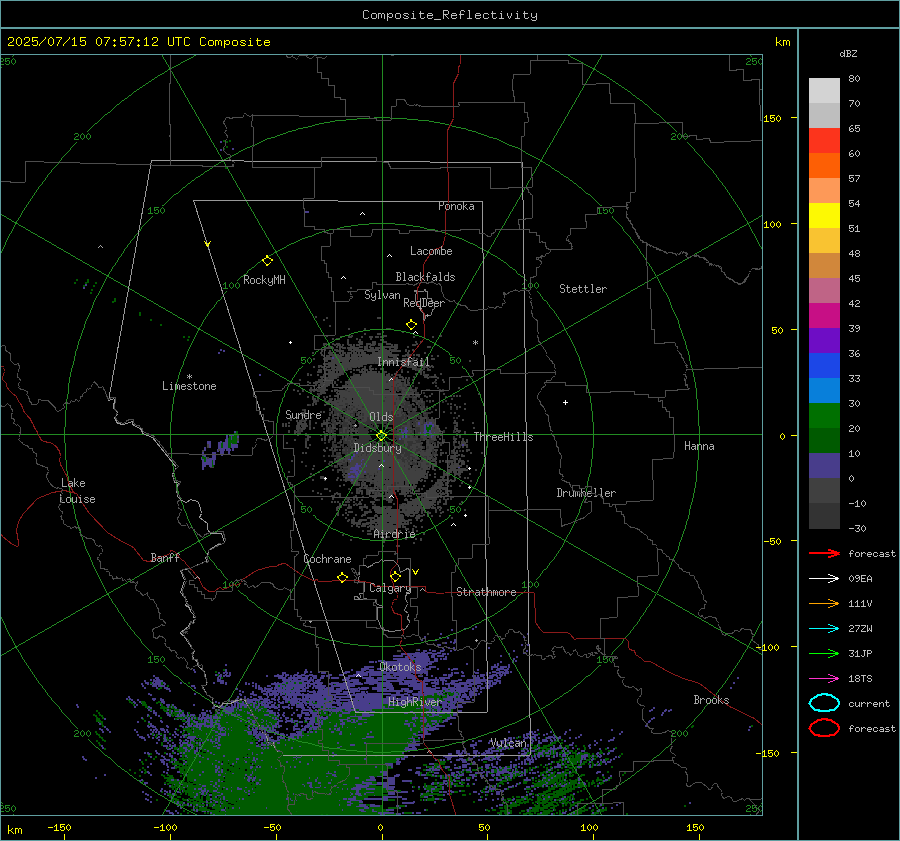Click the Sundre label
This screenshot has height=841, width=900.
(x=303, y=414)
